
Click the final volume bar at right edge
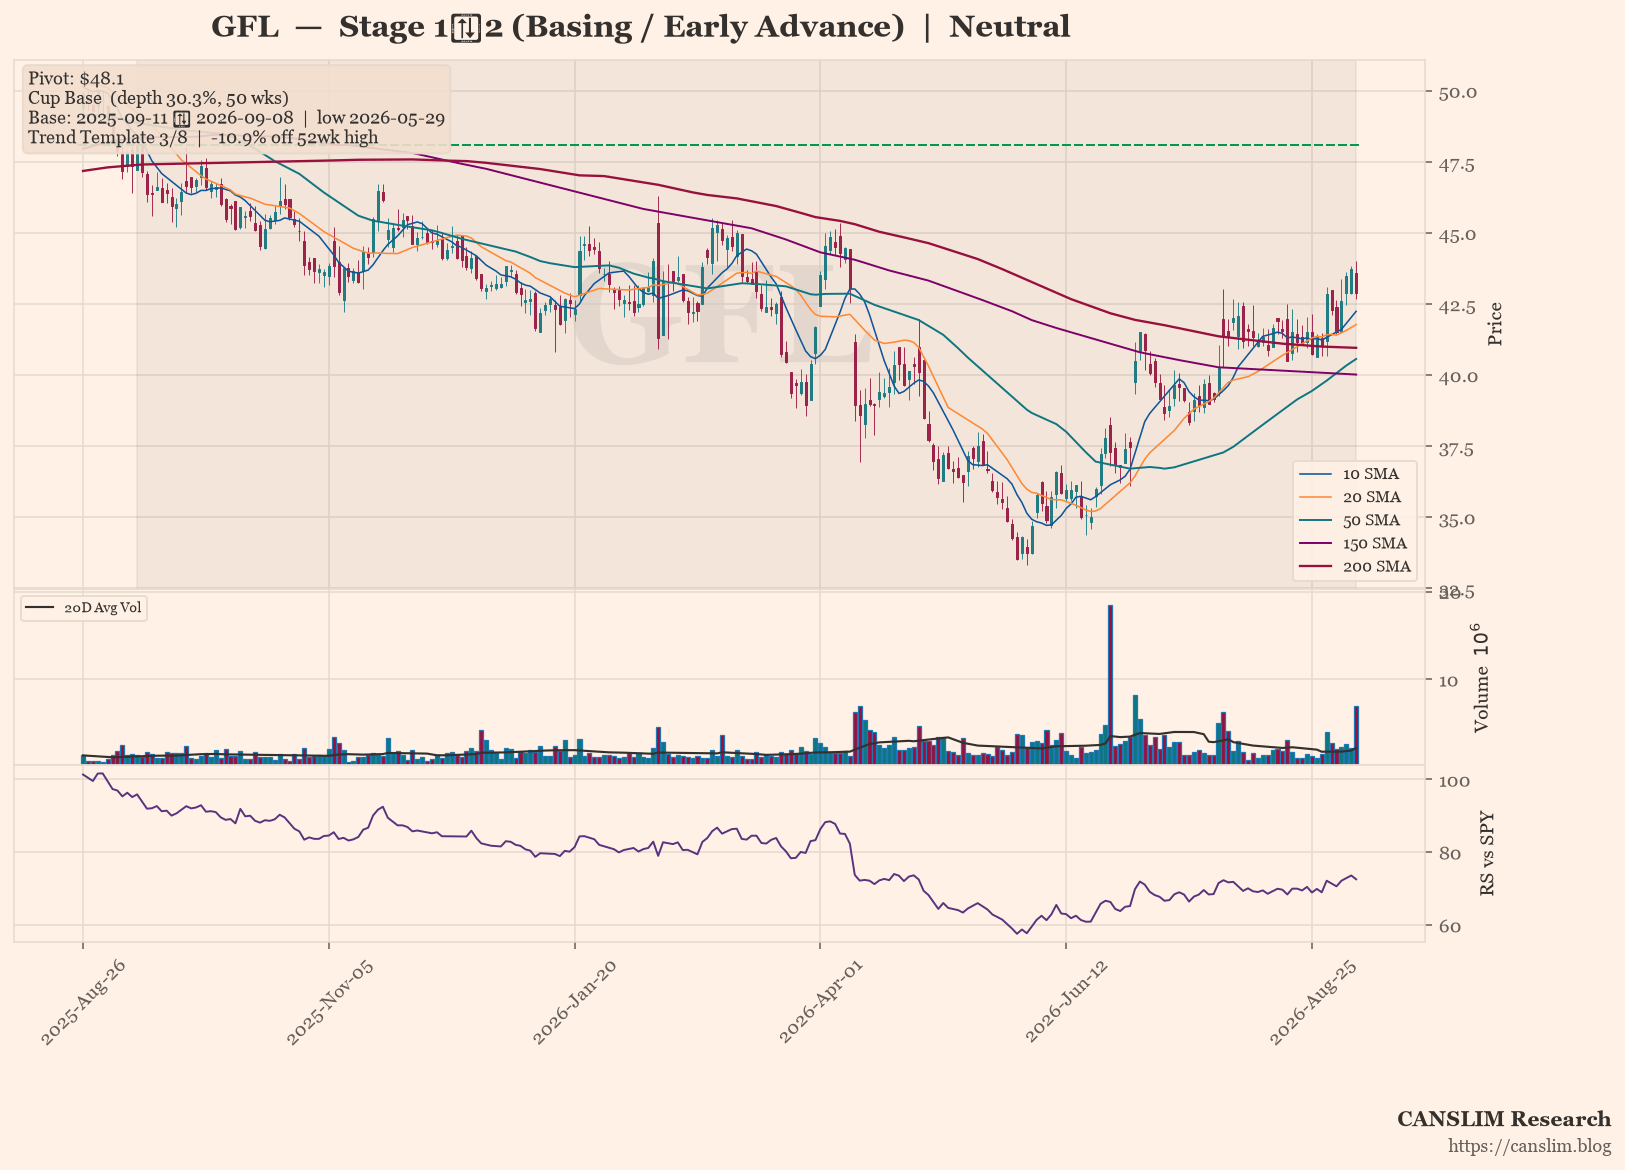(1356, 735)
